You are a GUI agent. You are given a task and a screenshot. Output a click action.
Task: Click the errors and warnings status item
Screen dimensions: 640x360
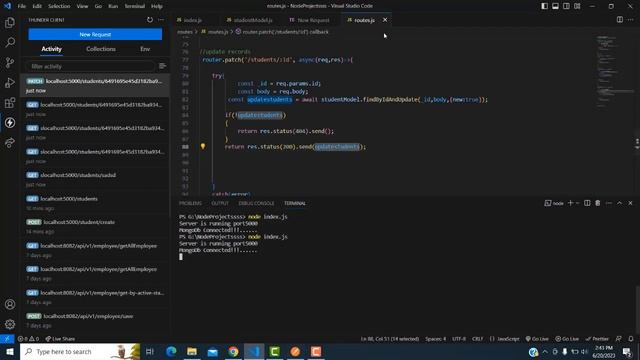coord(28,339)
